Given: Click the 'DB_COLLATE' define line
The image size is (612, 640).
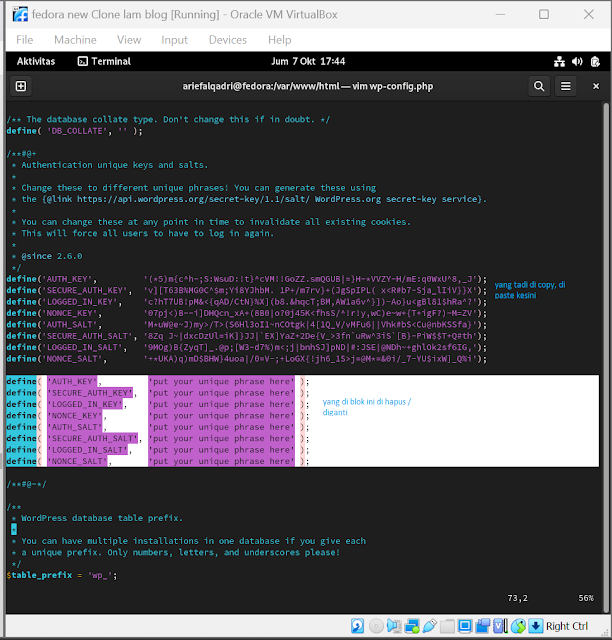Looking at the screenshot, I should pyautogui.click(x=74, y=131).
